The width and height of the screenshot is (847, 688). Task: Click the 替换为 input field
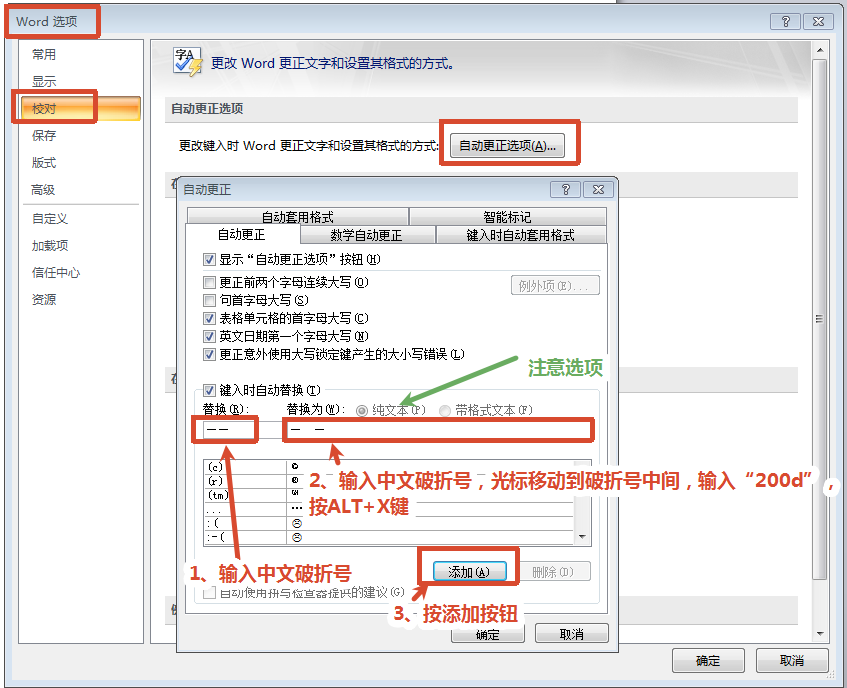tap(438, 430)
